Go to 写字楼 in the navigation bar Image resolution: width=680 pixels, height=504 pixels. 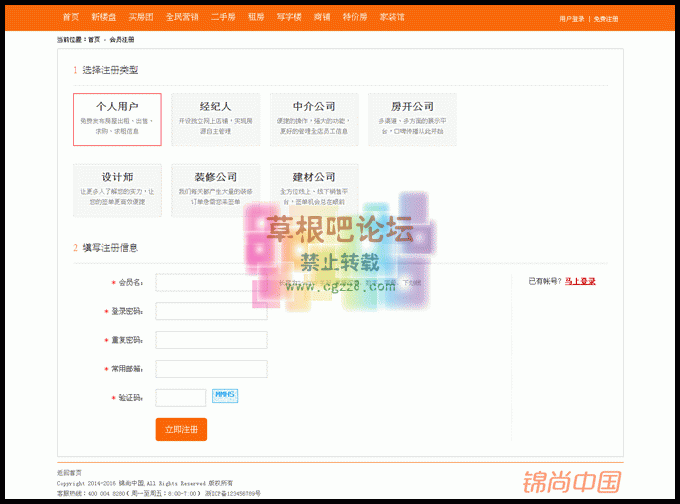[289, 17]
